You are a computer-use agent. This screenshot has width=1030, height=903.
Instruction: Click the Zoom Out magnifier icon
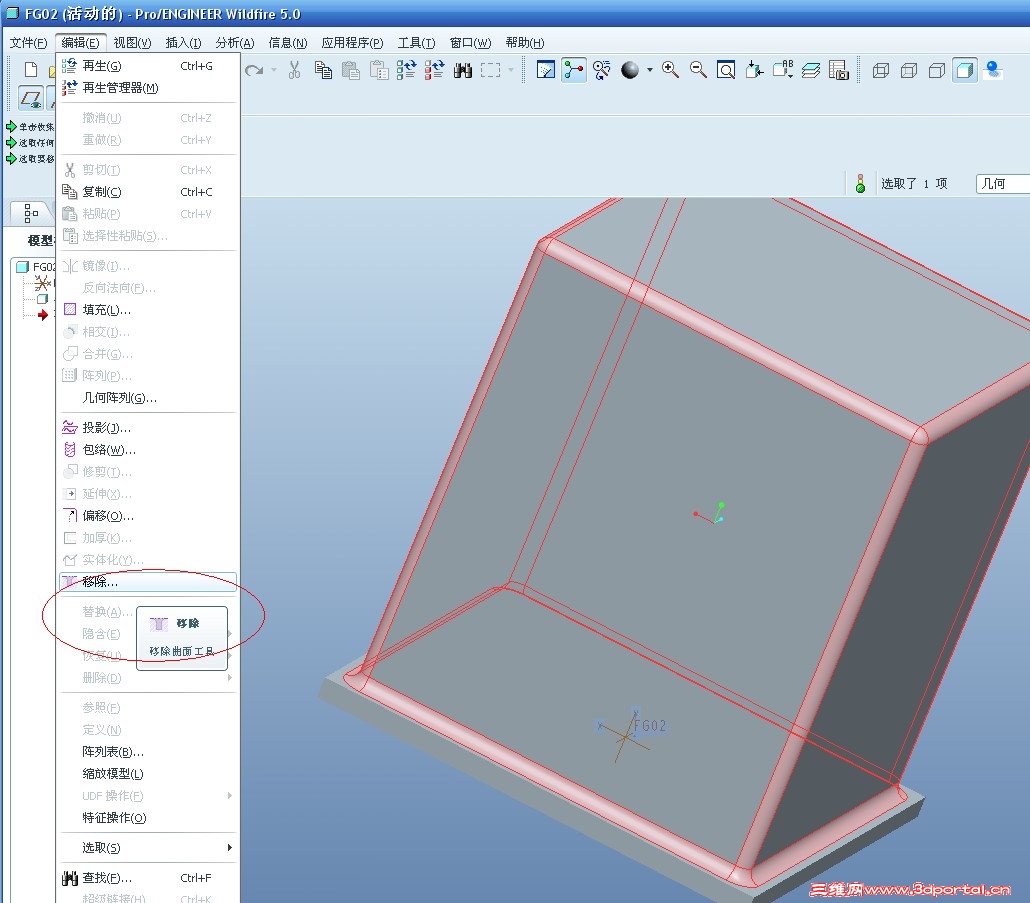(698, 70)
